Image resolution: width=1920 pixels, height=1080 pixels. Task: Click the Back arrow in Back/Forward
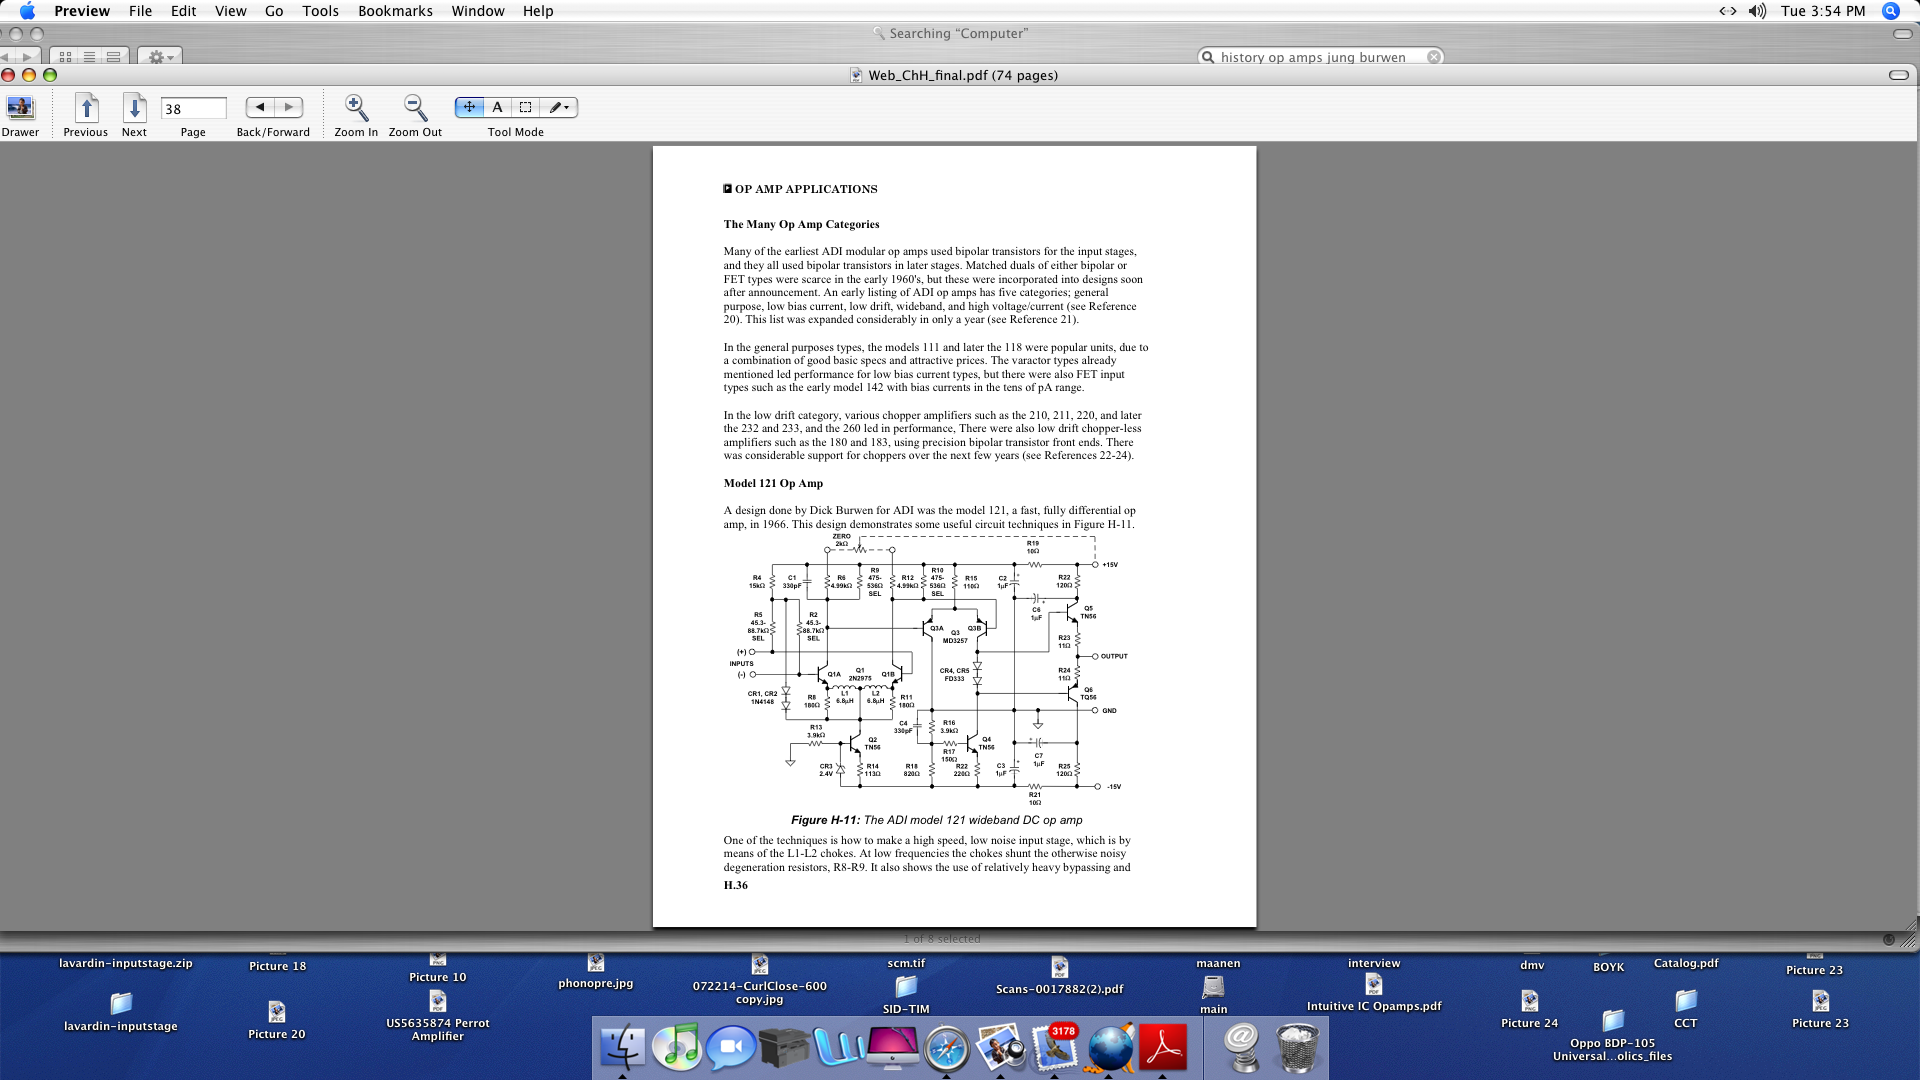click(260, 107)
